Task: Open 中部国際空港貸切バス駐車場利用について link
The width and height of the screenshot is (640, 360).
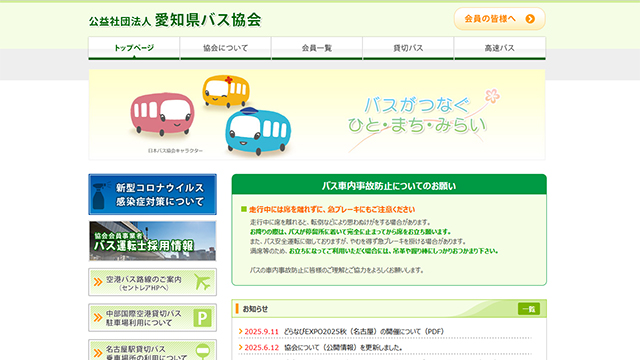Action: pos(153,318)
